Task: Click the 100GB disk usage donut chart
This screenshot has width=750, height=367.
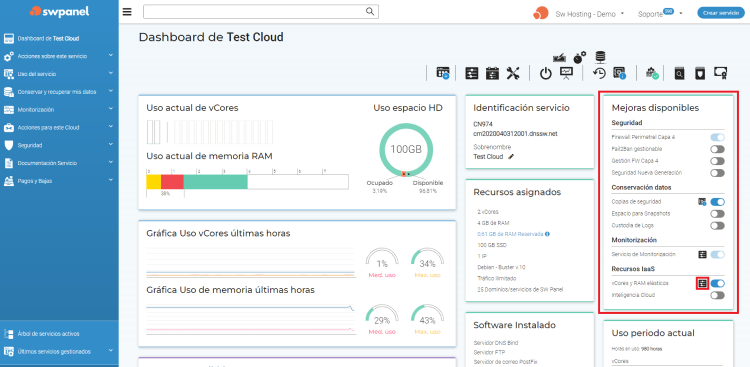Action: 405,149
